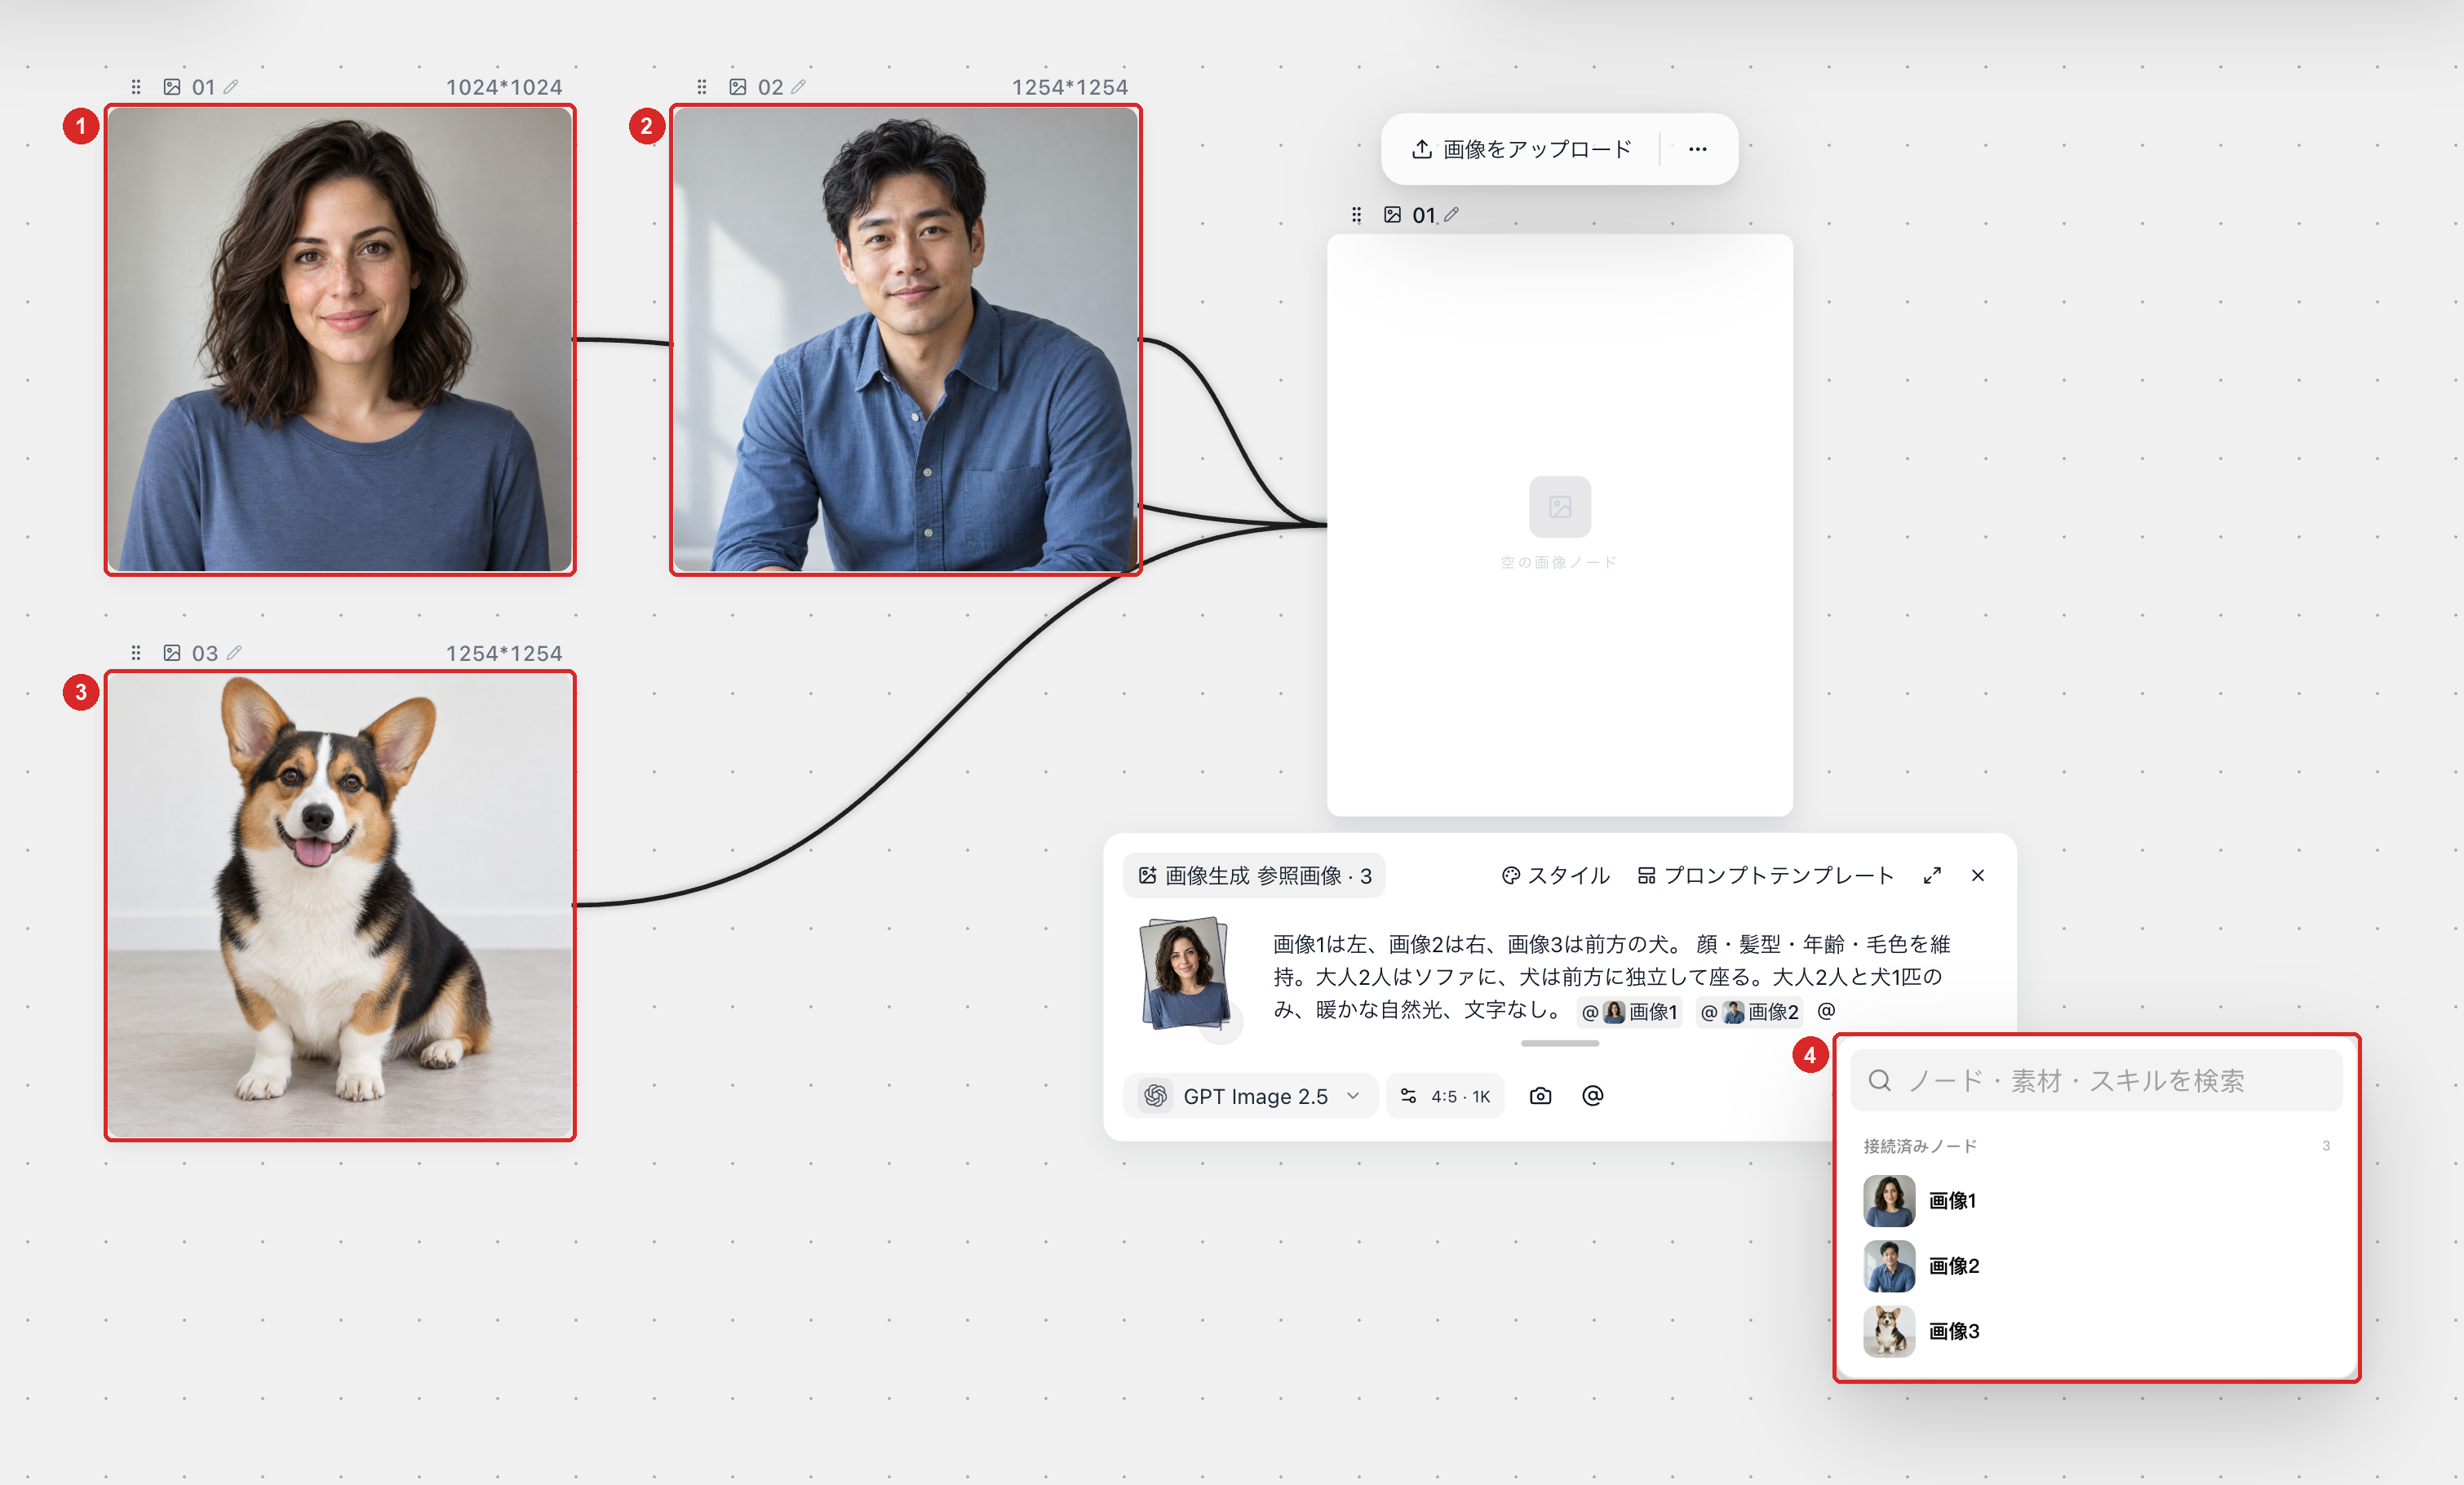Click the horizontal resize handle bar under the prompt
This screenshot has width=2464, height=1485.
[x=1560, y=1043]
